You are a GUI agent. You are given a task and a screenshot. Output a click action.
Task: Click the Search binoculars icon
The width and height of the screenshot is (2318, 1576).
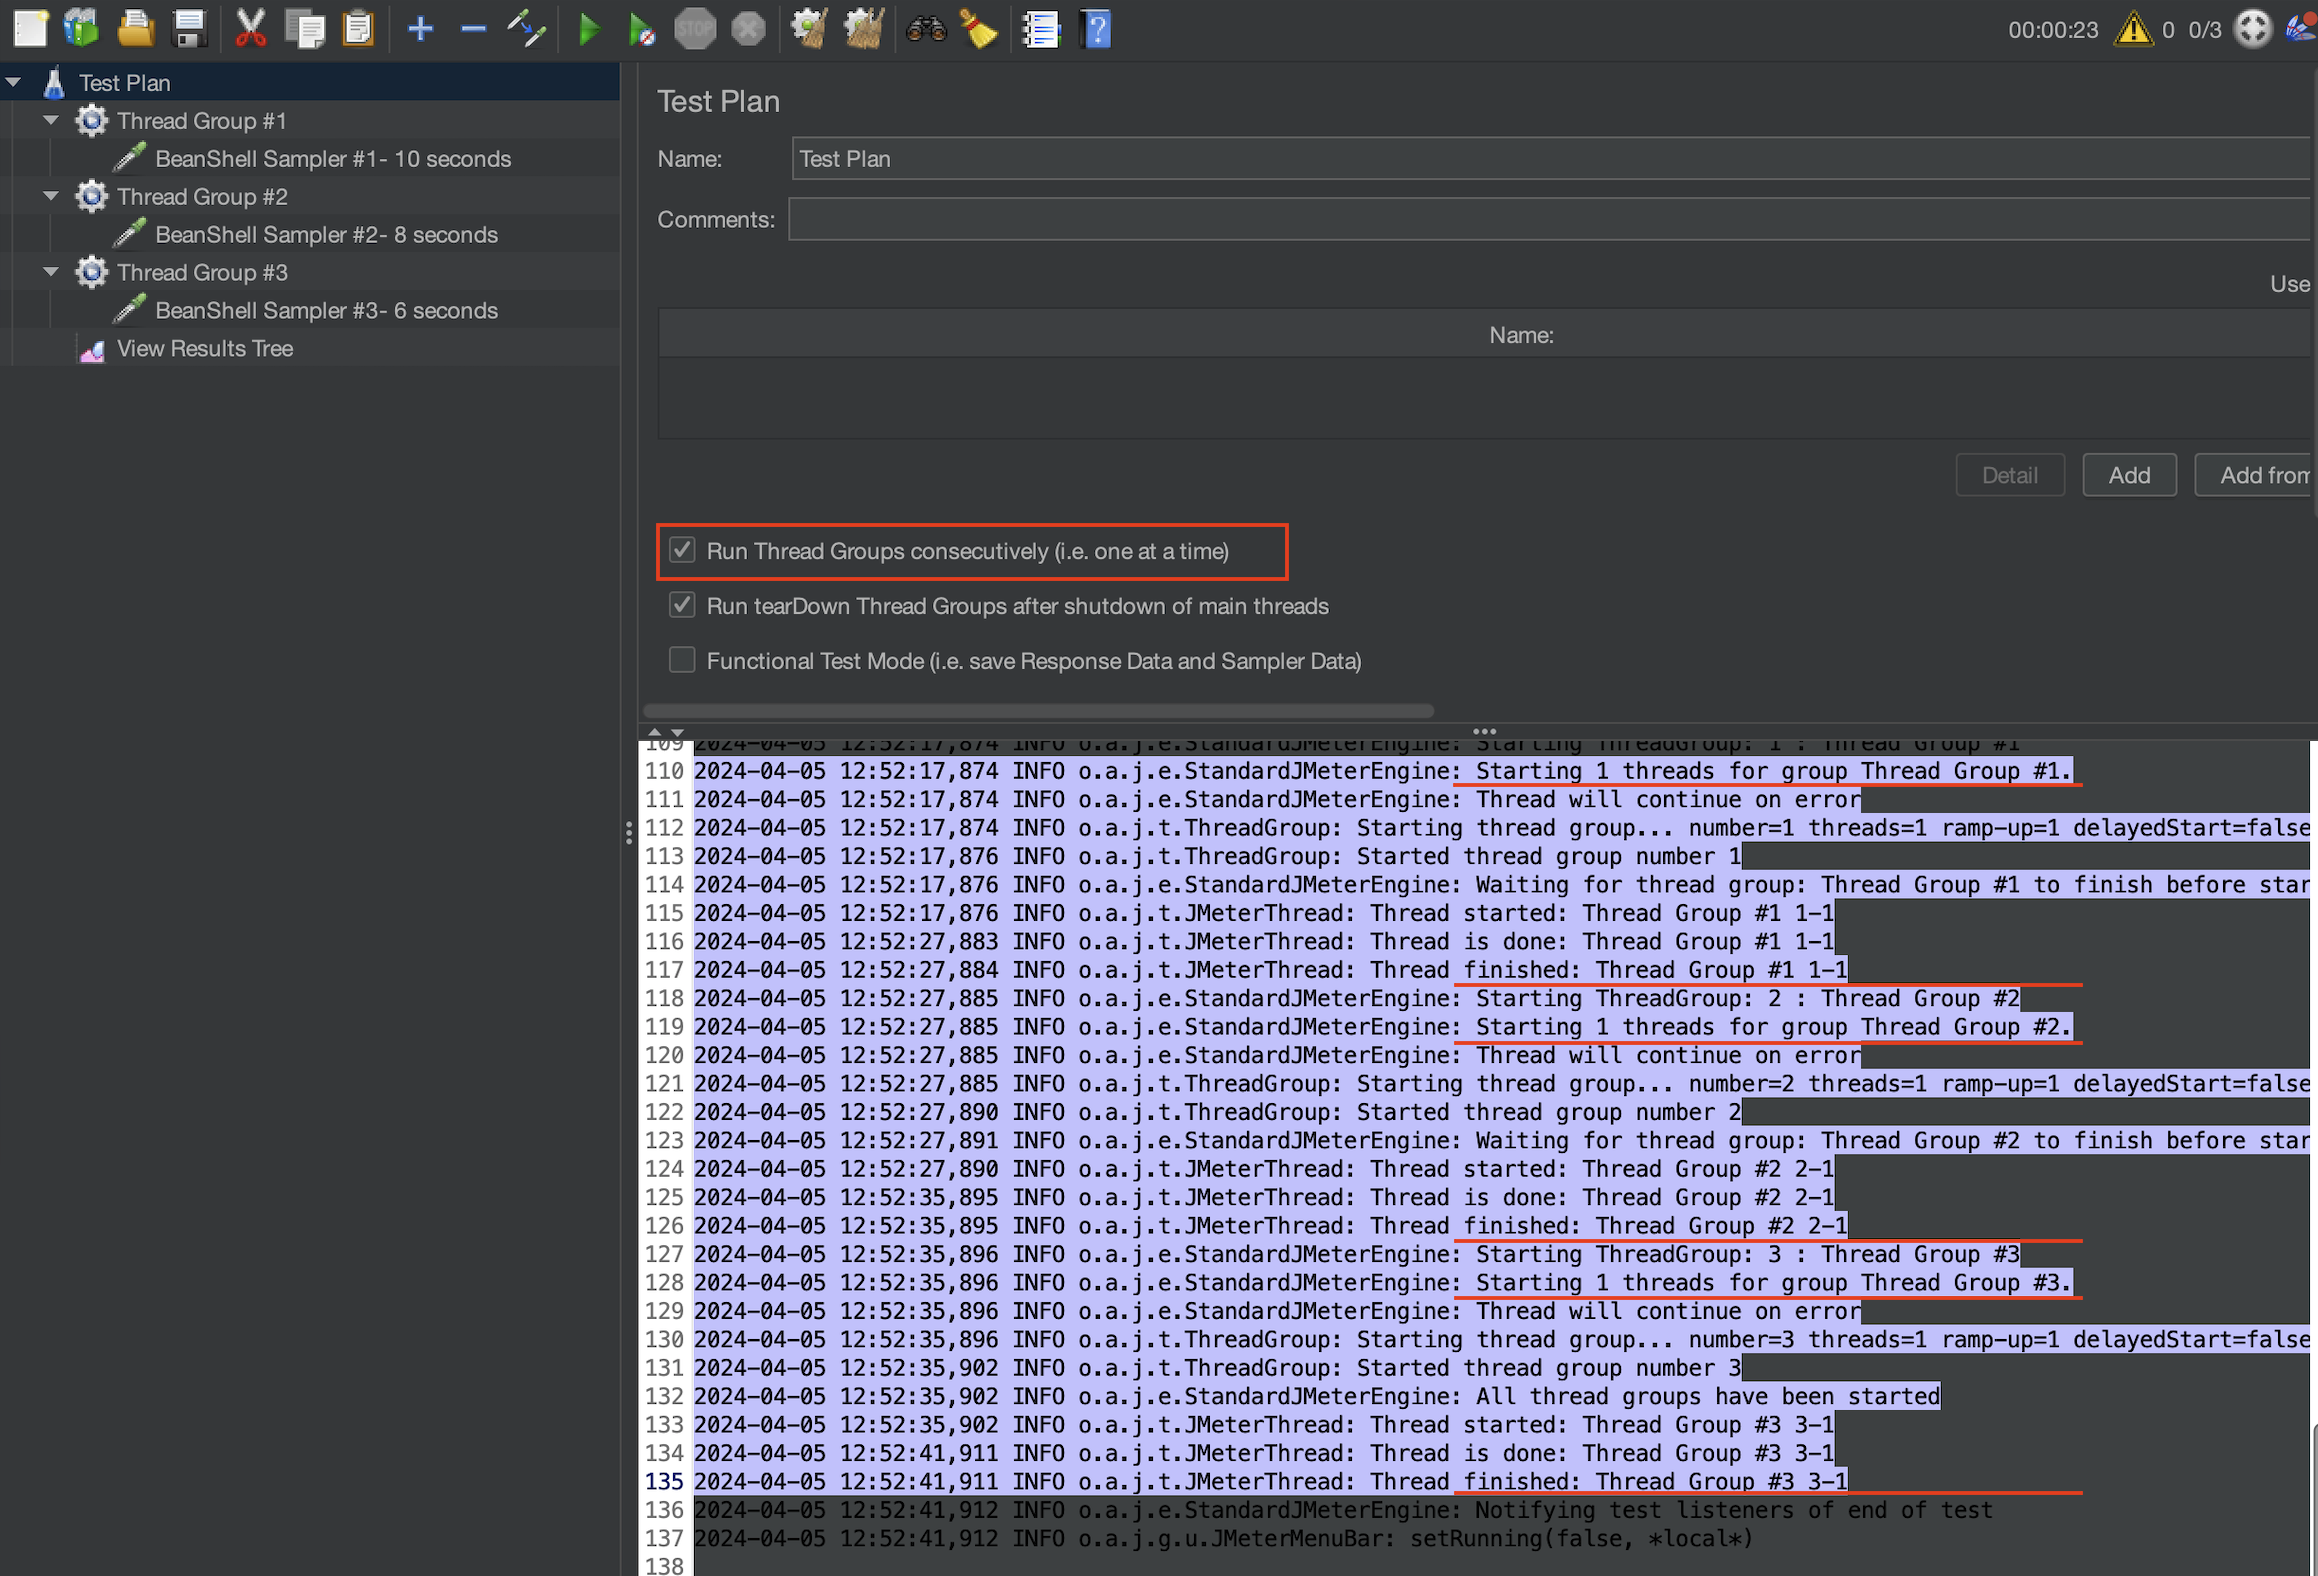click(925, 29)
